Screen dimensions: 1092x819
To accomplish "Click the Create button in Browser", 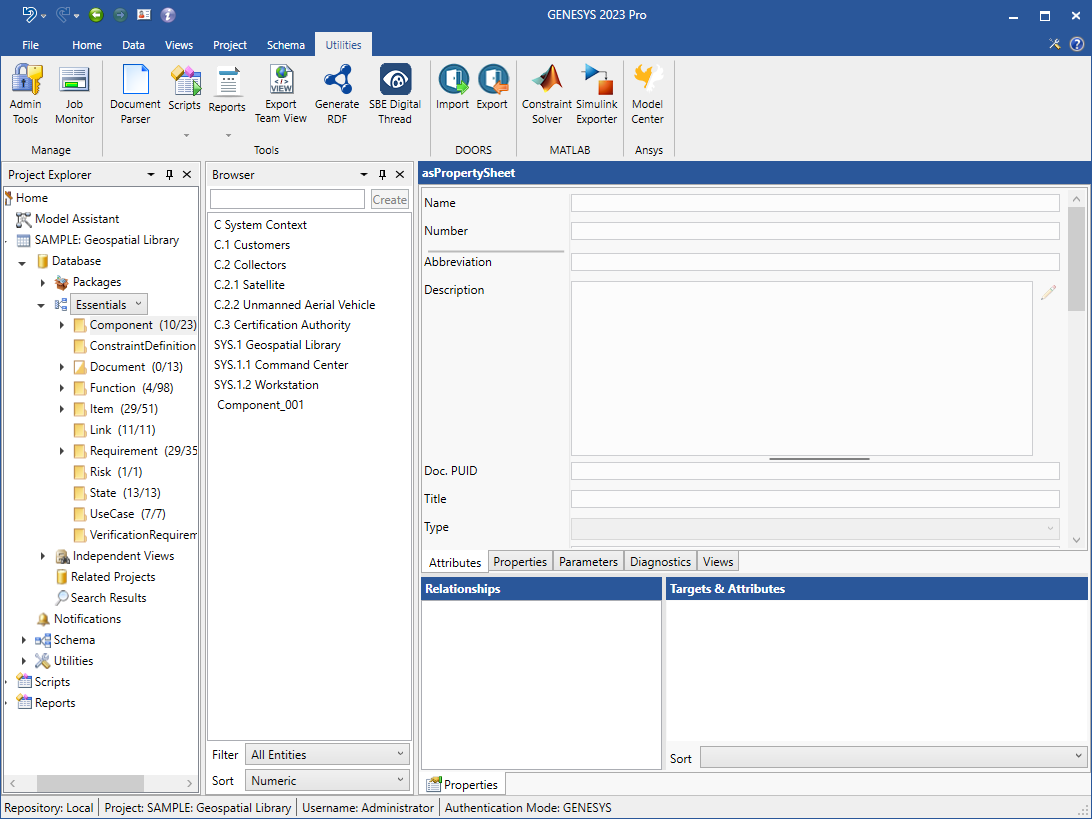I will point(389,200).
